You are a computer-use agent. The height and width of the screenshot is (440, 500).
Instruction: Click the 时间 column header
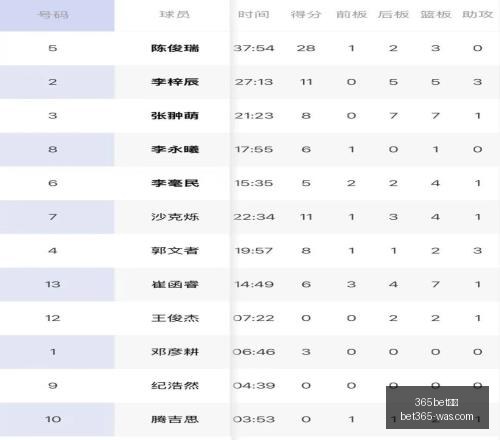254,15
